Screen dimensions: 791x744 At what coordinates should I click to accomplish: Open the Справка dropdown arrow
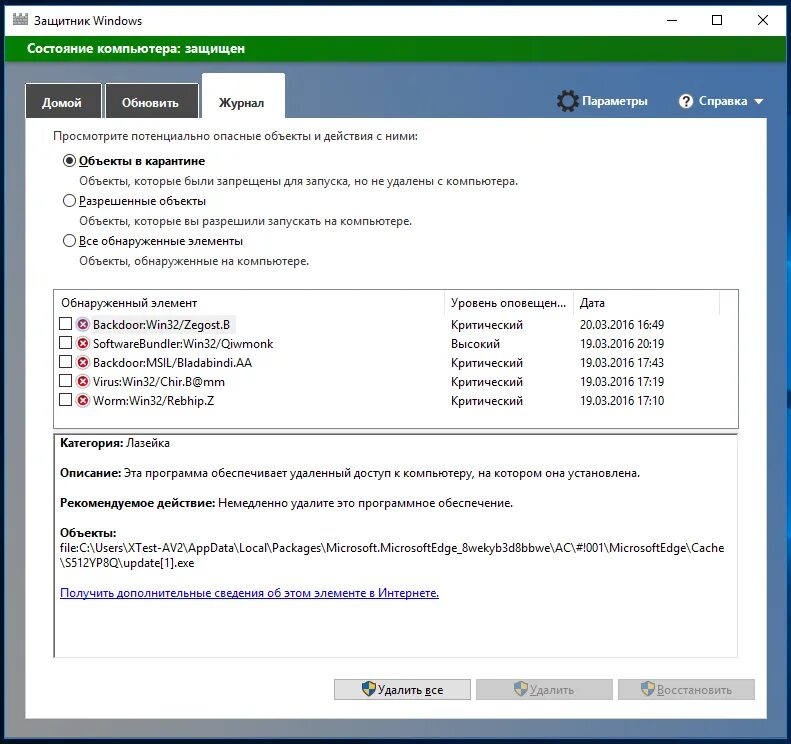[x=759, y=101]
